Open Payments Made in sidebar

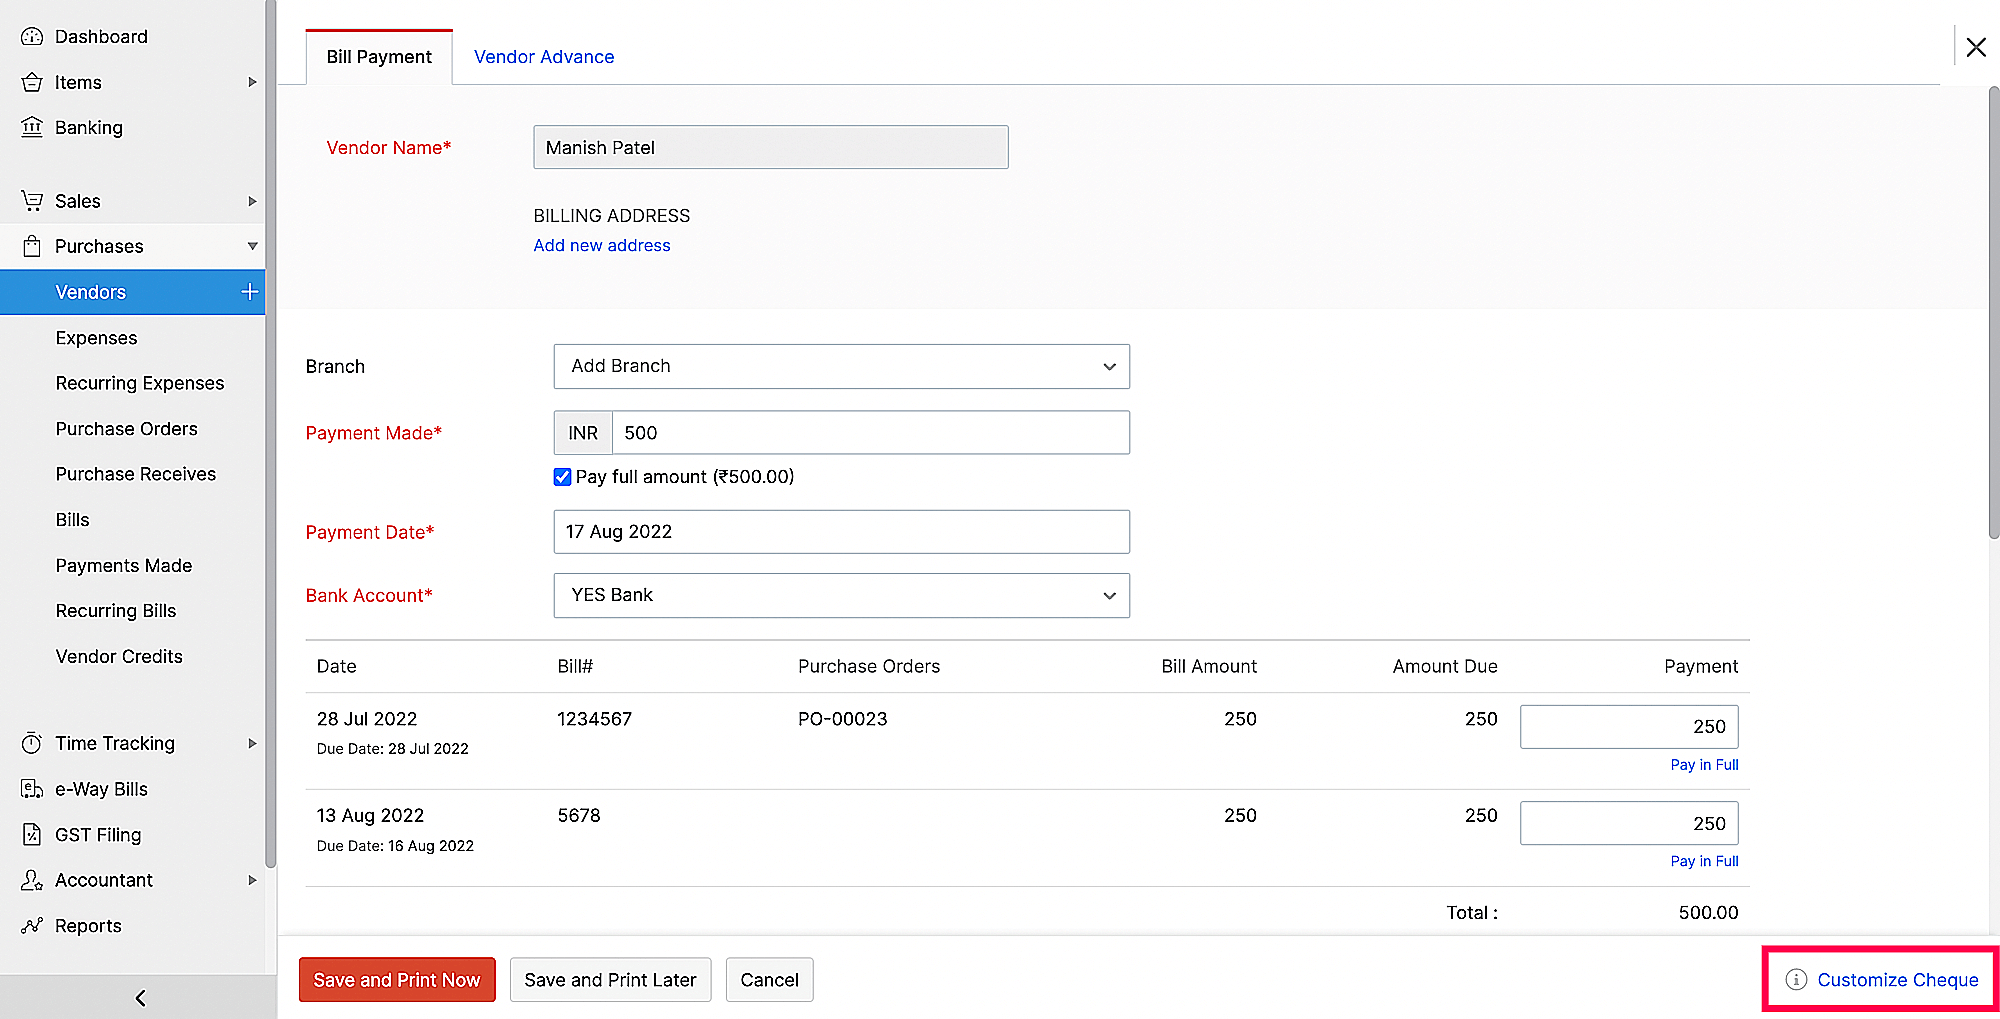tap(124, 565)
